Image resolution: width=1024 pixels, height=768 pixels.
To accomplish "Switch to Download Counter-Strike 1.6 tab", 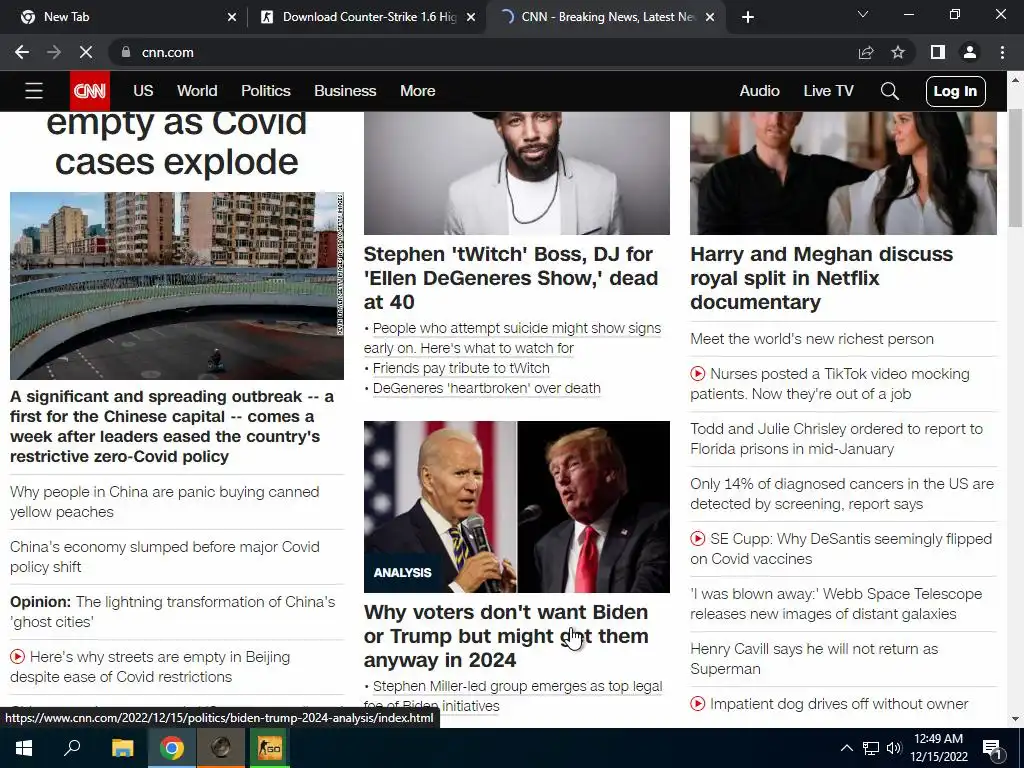I will (x=368, y=17).
